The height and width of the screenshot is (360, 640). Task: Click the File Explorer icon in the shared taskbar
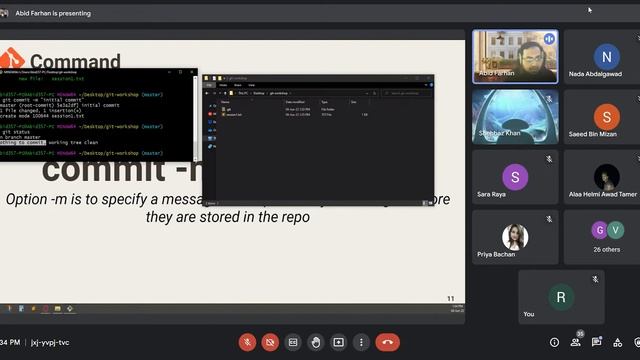pos(58,309)
